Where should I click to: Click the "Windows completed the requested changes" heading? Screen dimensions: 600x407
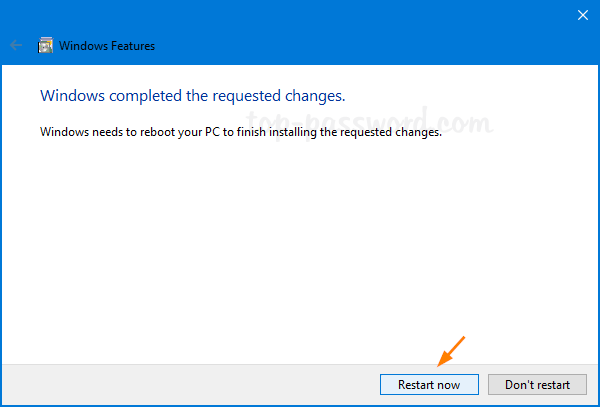(x=191, y=96)
